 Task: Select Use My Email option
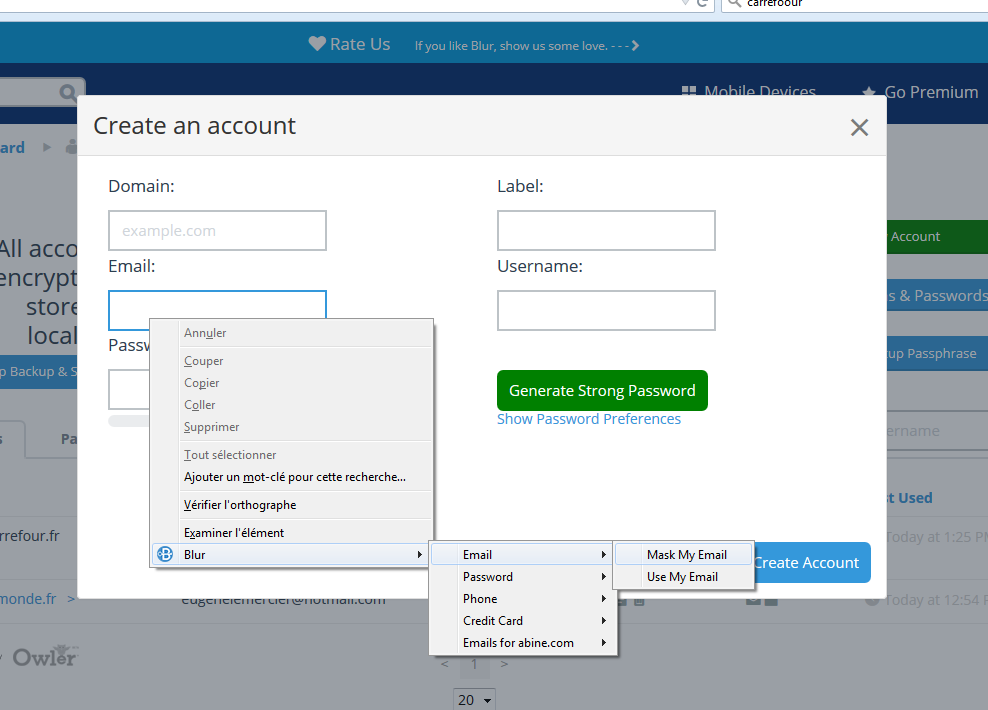click(x=684, y=576)
